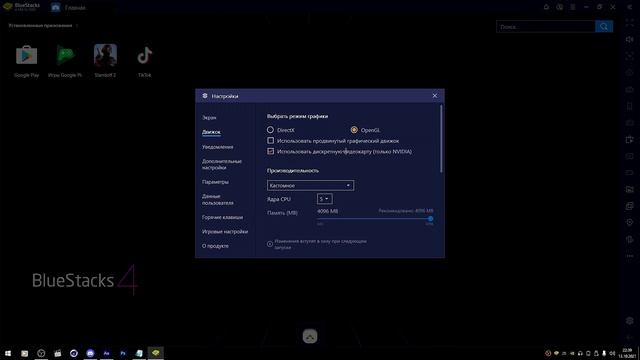Click the memory slider handle
Image resolution: width=640 pixels, height=360 pixels.
point(430,219)
